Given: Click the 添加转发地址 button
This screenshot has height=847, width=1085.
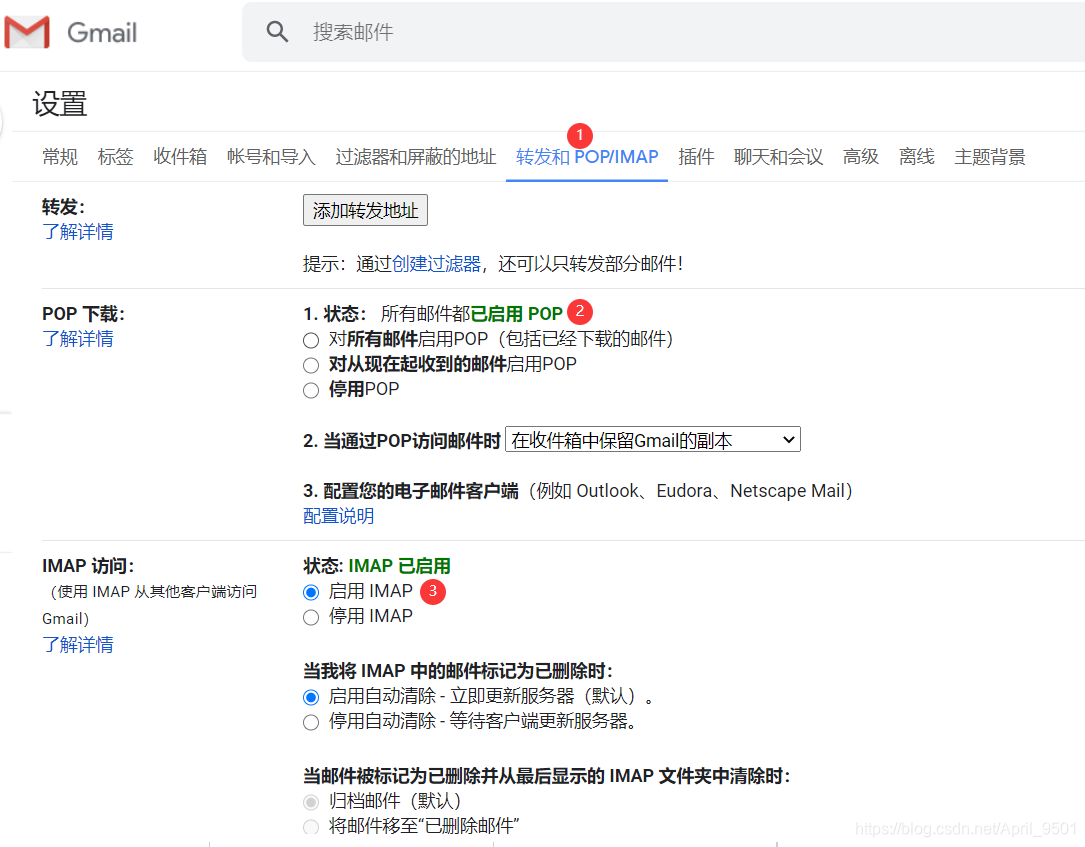Looking at the screenshot, I should pyautogui.click(x=365, y=210).
